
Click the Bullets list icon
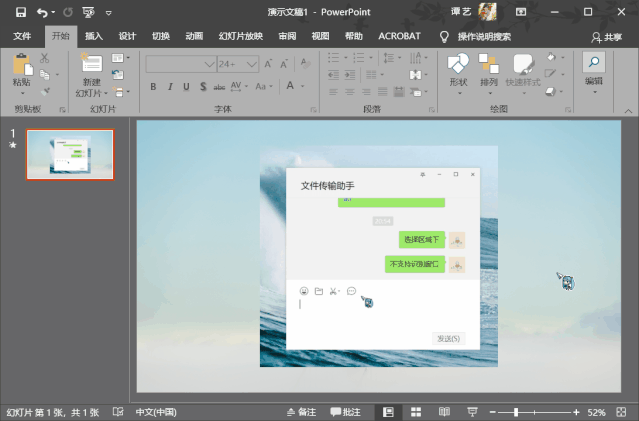333,57
